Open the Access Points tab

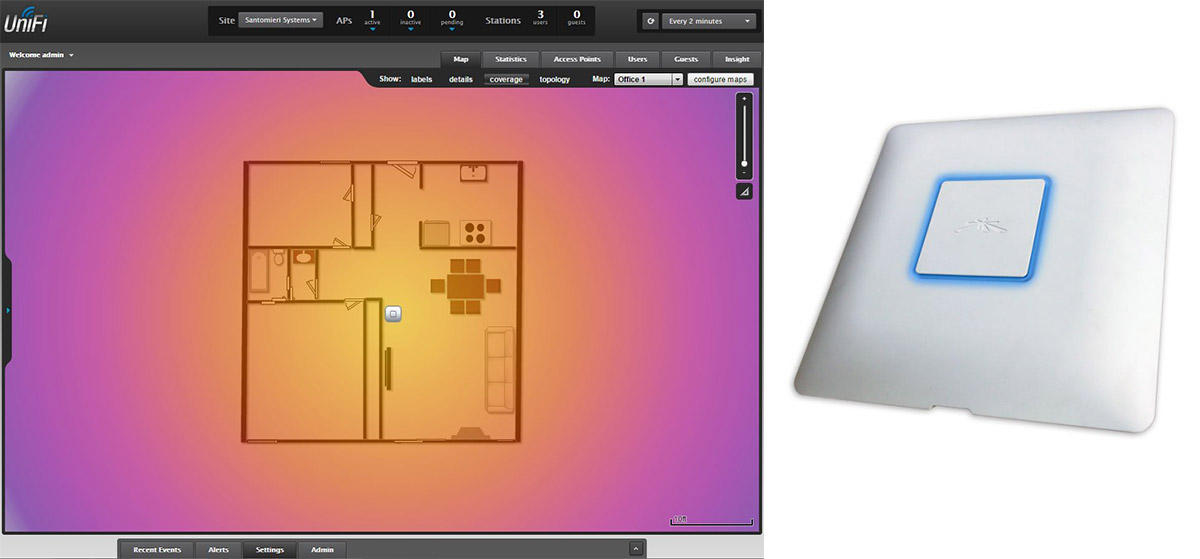[x=577, y=59]
